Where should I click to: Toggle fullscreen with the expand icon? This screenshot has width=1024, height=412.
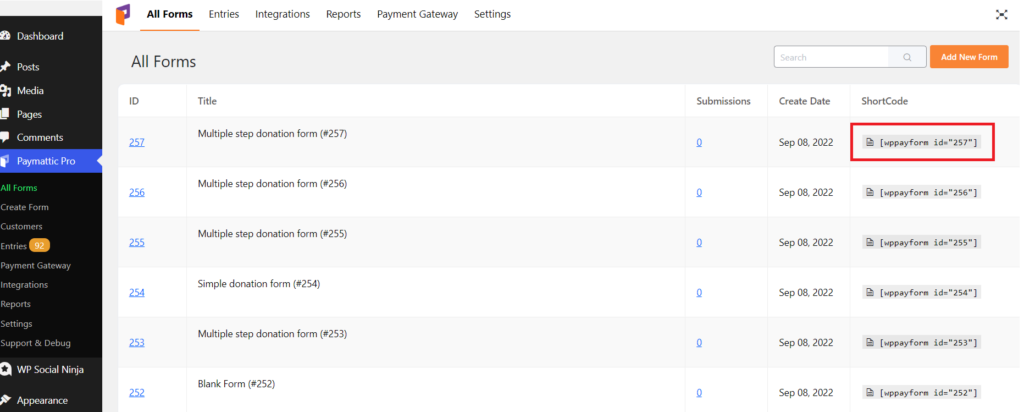tap(1001, 14)
